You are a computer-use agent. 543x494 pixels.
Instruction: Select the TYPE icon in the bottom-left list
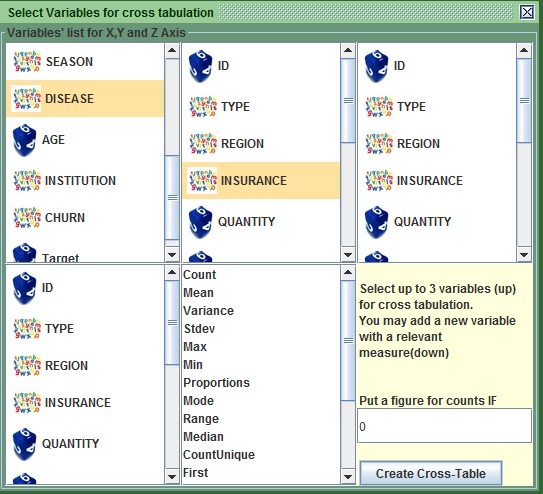coord(27,329)
